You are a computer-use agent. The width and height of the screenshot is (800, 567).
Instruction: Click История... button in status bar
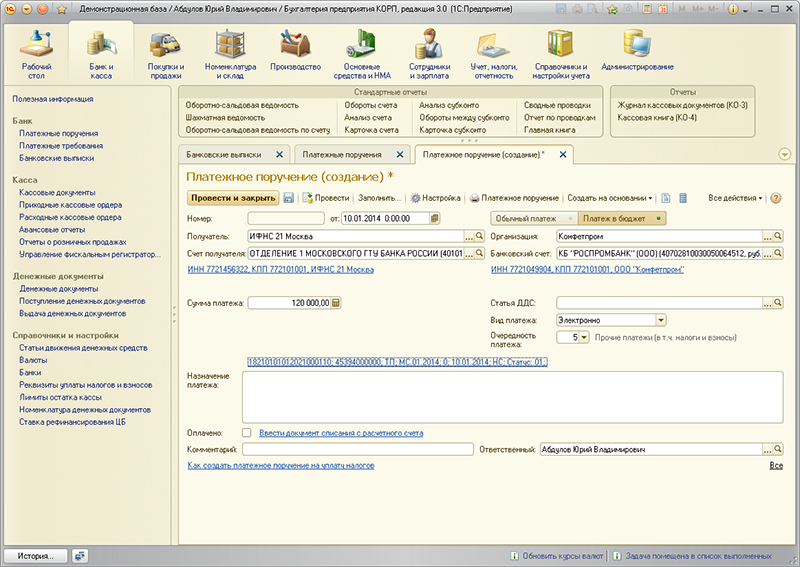pyautogui.click(x=35, y=555)
